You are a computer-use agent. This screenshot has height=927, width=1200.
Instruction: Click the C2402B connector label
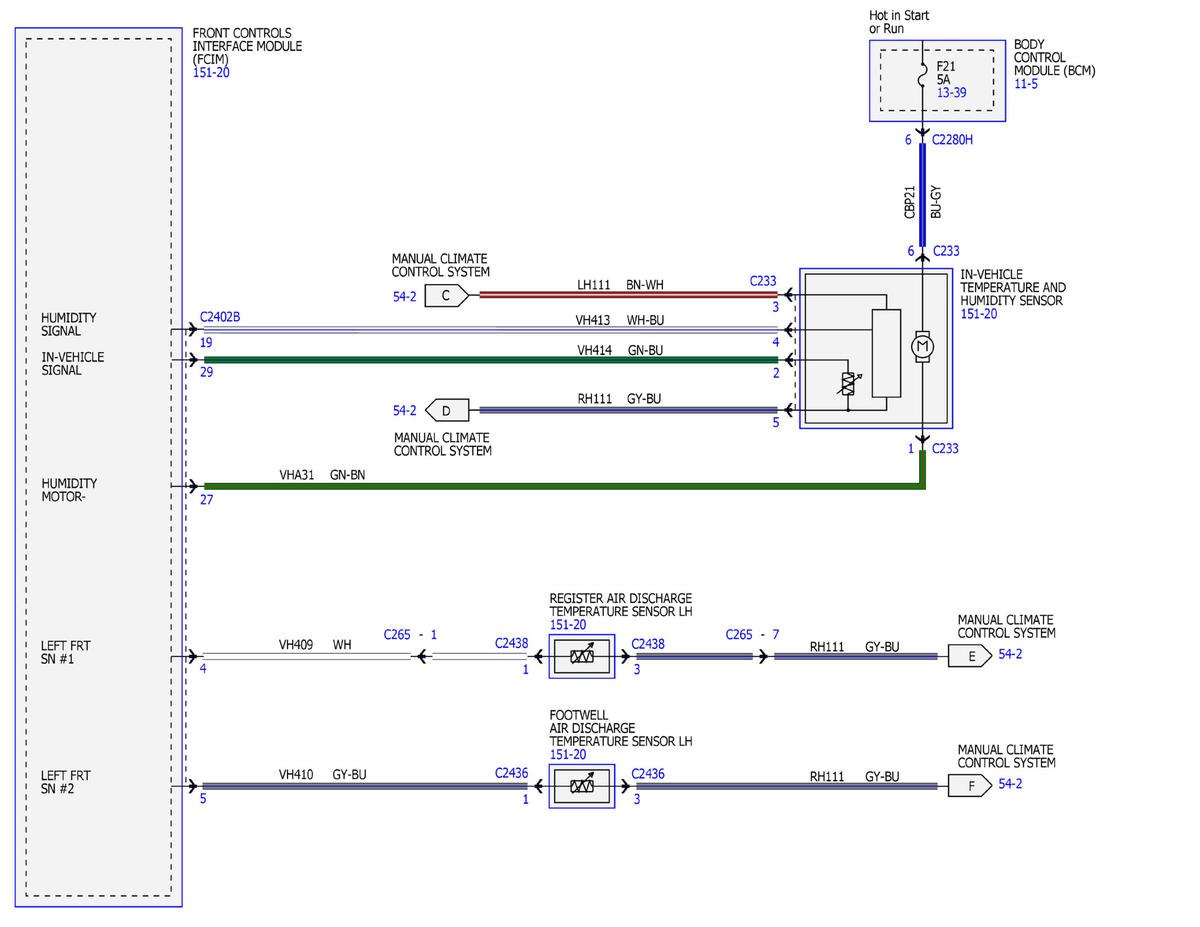tap(220, 318)
